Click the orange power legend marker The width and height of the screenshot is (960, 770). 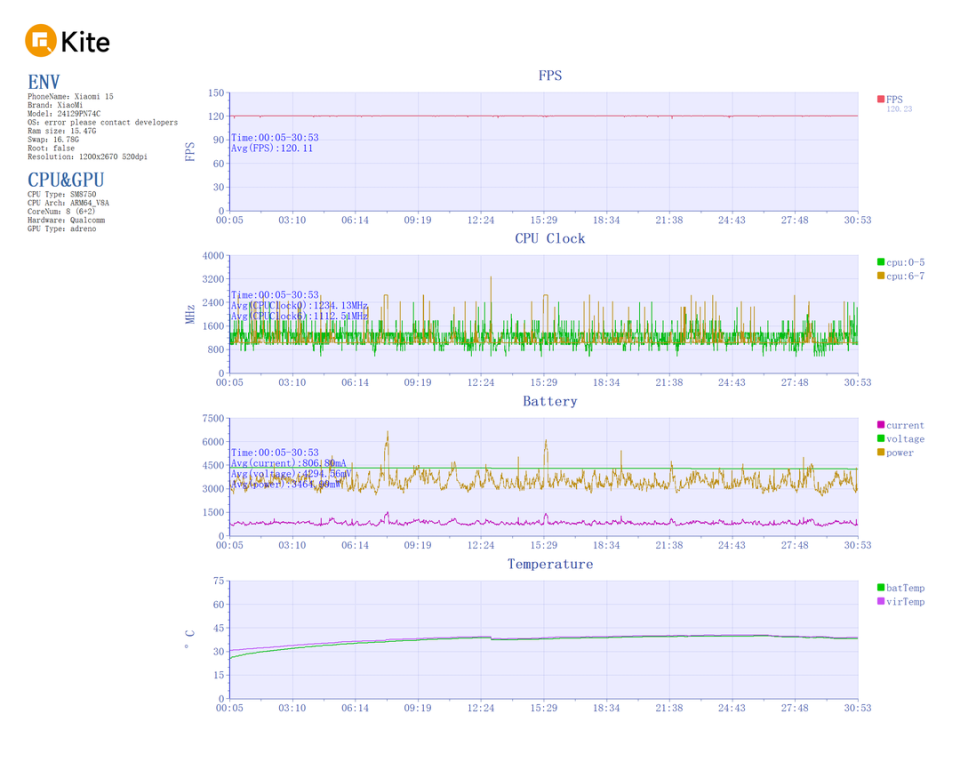click(x=880, y=452)
